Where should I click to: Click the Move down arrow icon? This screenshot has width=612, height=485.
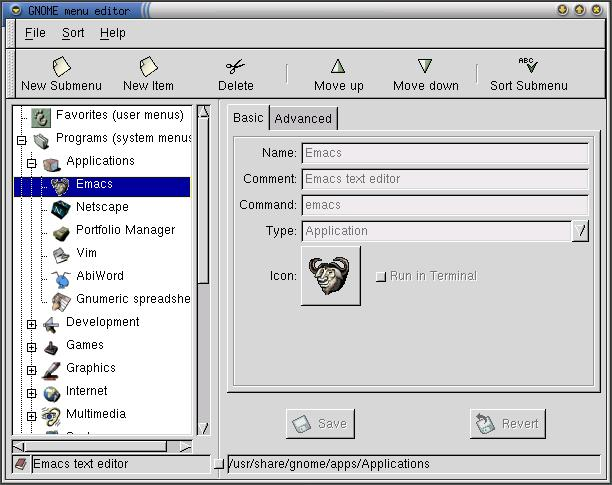[x=425, y=66]
